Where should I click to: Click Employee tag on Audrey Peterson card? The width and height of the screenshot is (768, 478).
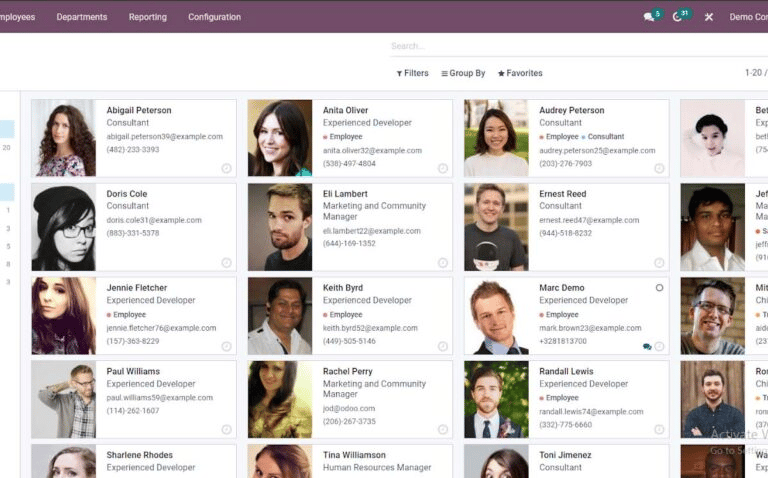click(x=559, y=137)
